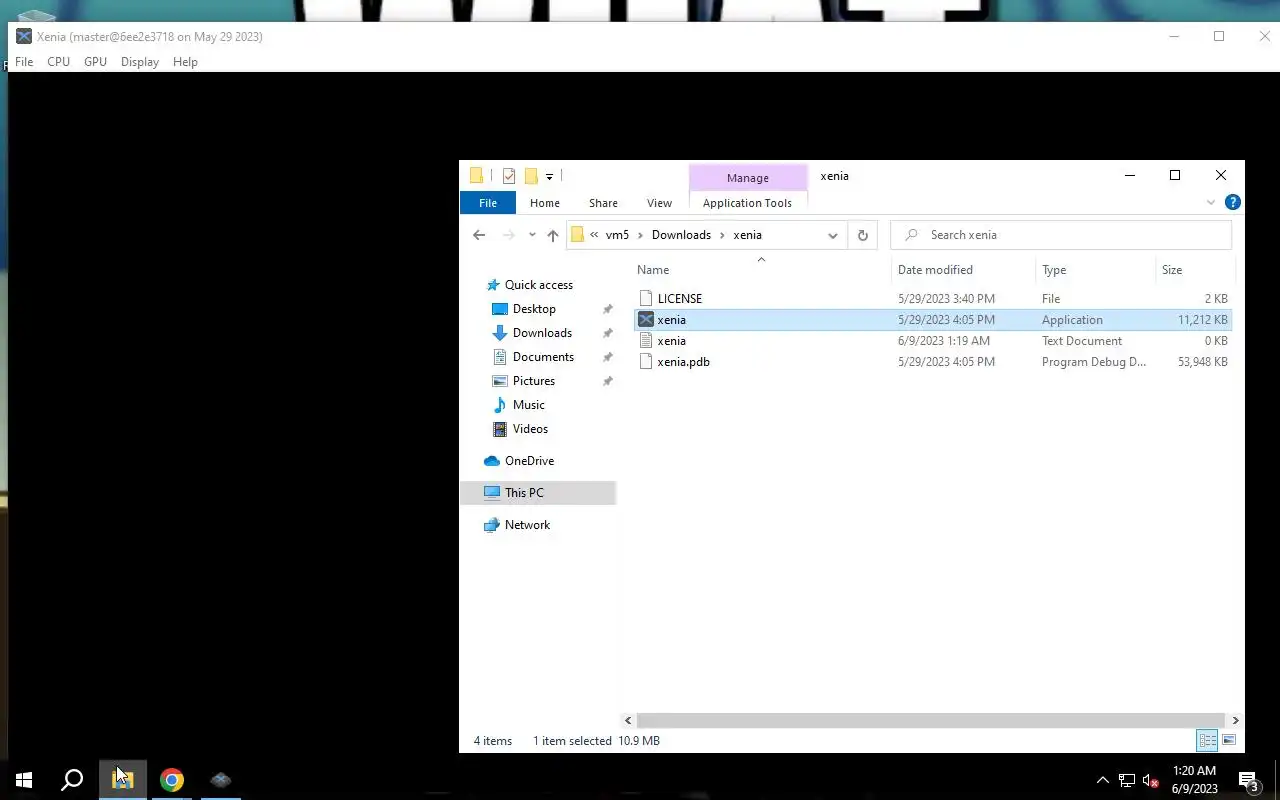Open the Help menu in Xenia

(x=185, y=61)
